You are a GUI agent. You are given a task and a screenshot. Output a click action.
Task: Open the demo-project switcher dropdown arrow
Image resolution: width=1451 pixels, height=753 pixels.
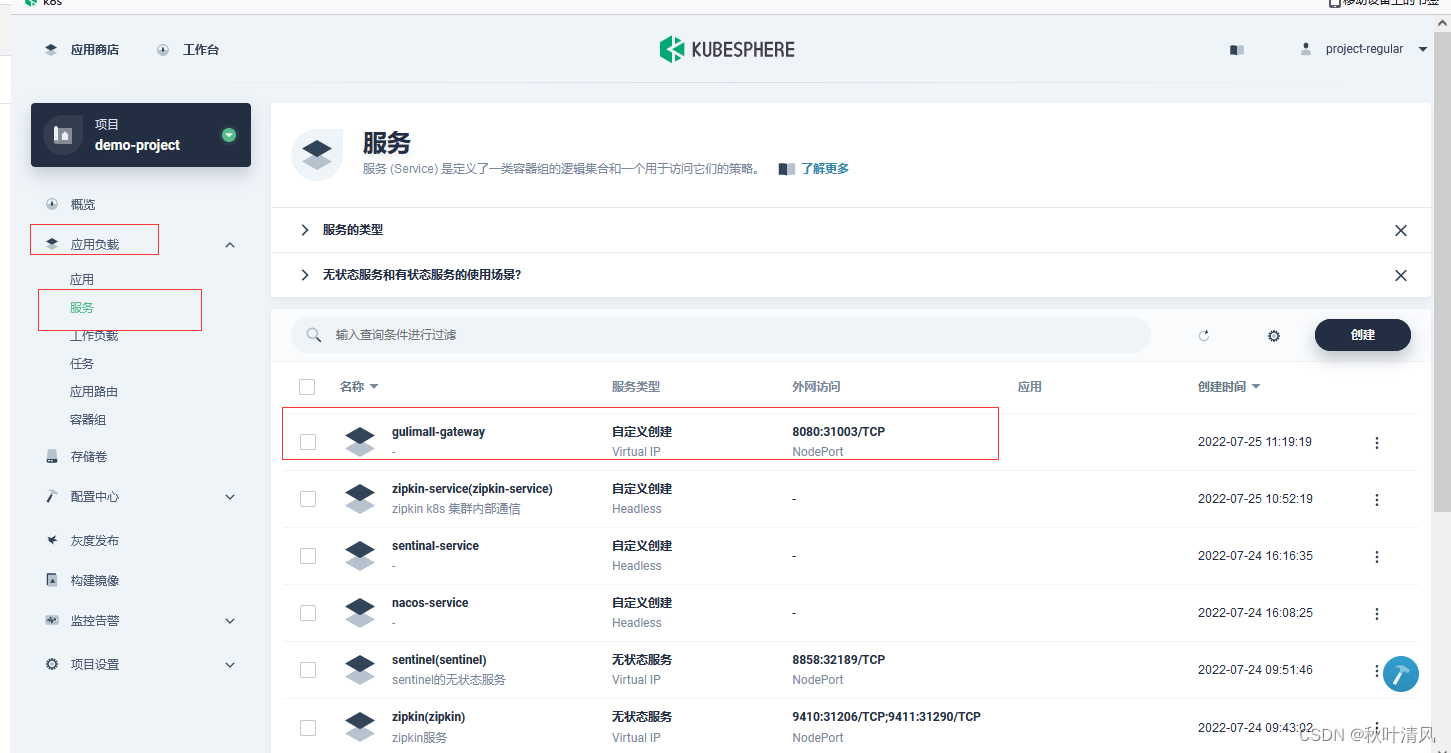[x=229, y=134]
